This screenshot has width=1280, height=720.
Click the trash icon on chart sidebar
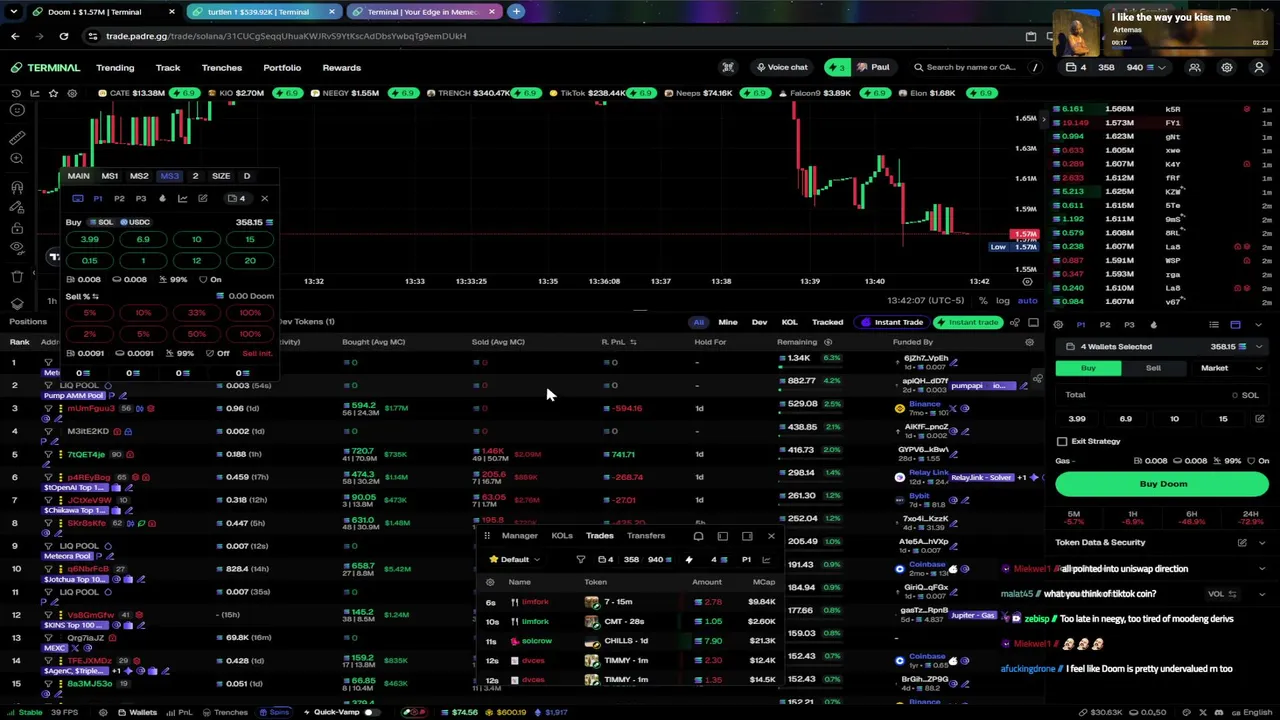pos(17,276)
